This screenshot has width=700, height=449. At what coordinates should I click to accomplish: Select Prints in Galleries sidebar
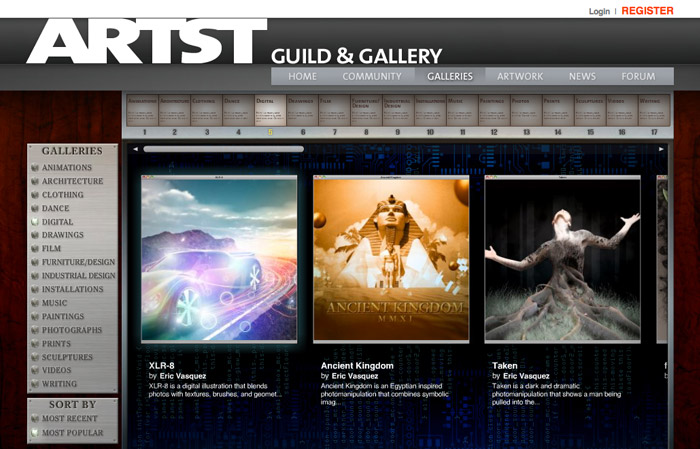pos(56,344)
